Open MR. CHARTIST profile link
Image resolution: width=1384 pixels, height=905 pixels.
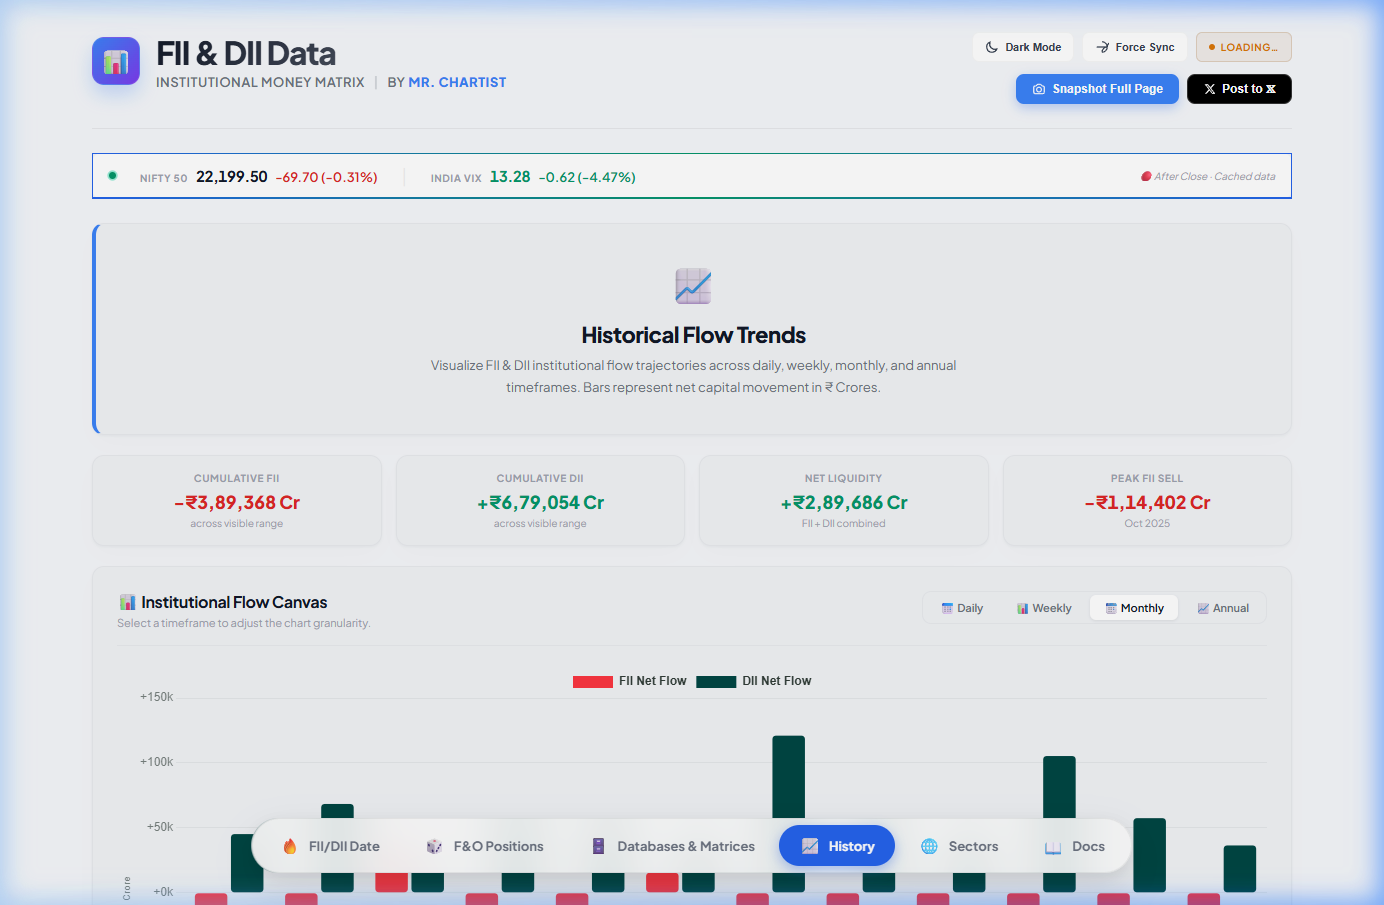[x=457, y=82]
